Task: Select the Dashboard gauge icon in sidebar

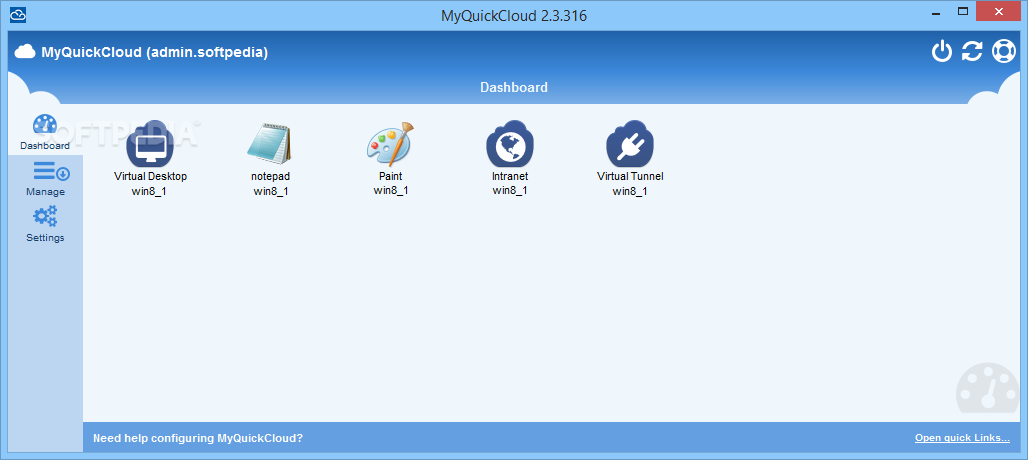Action: tap(45, 125)
